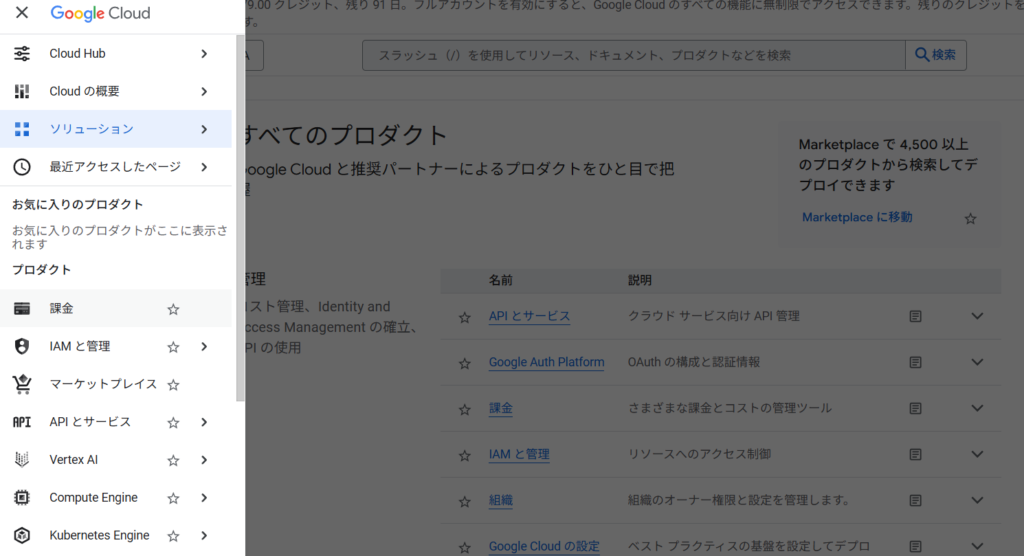Expand the IAM と管理 submenu arrow
Screen dimensions: 1024x556
pyautogui.click(x=204, y=347)
